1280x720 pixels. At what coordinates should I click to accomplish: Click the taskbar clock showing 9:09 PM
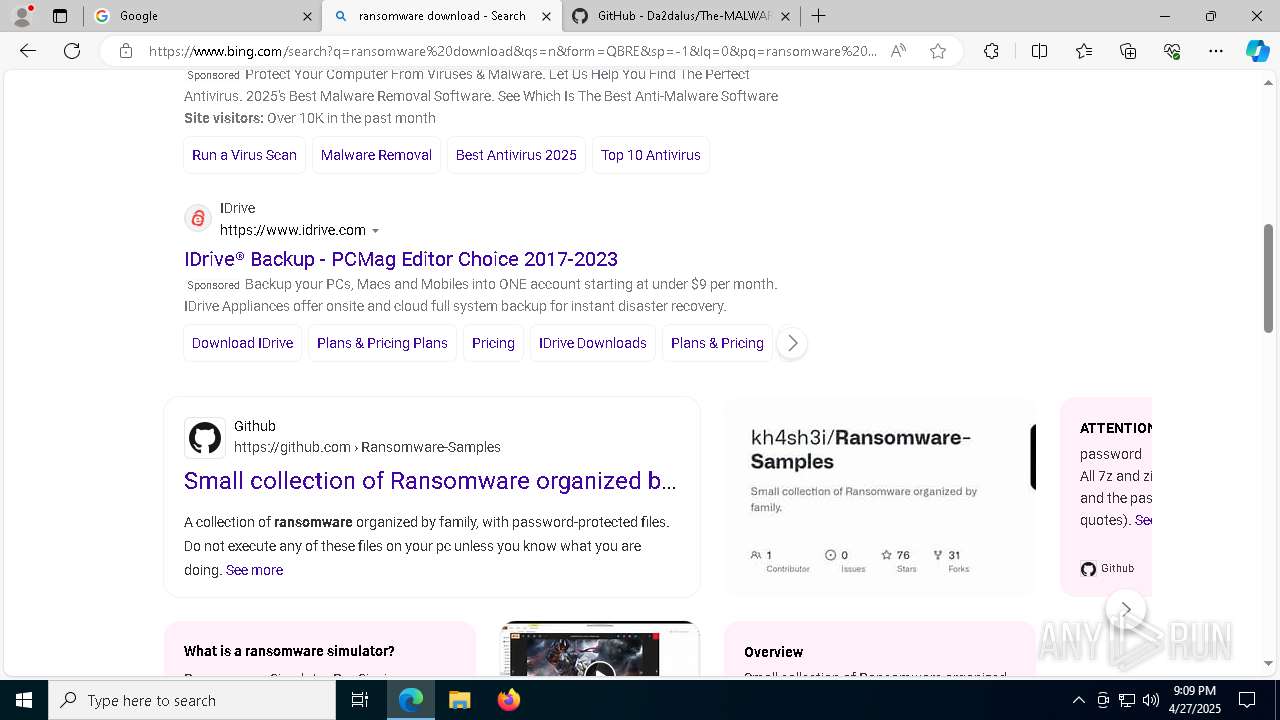1194,700
